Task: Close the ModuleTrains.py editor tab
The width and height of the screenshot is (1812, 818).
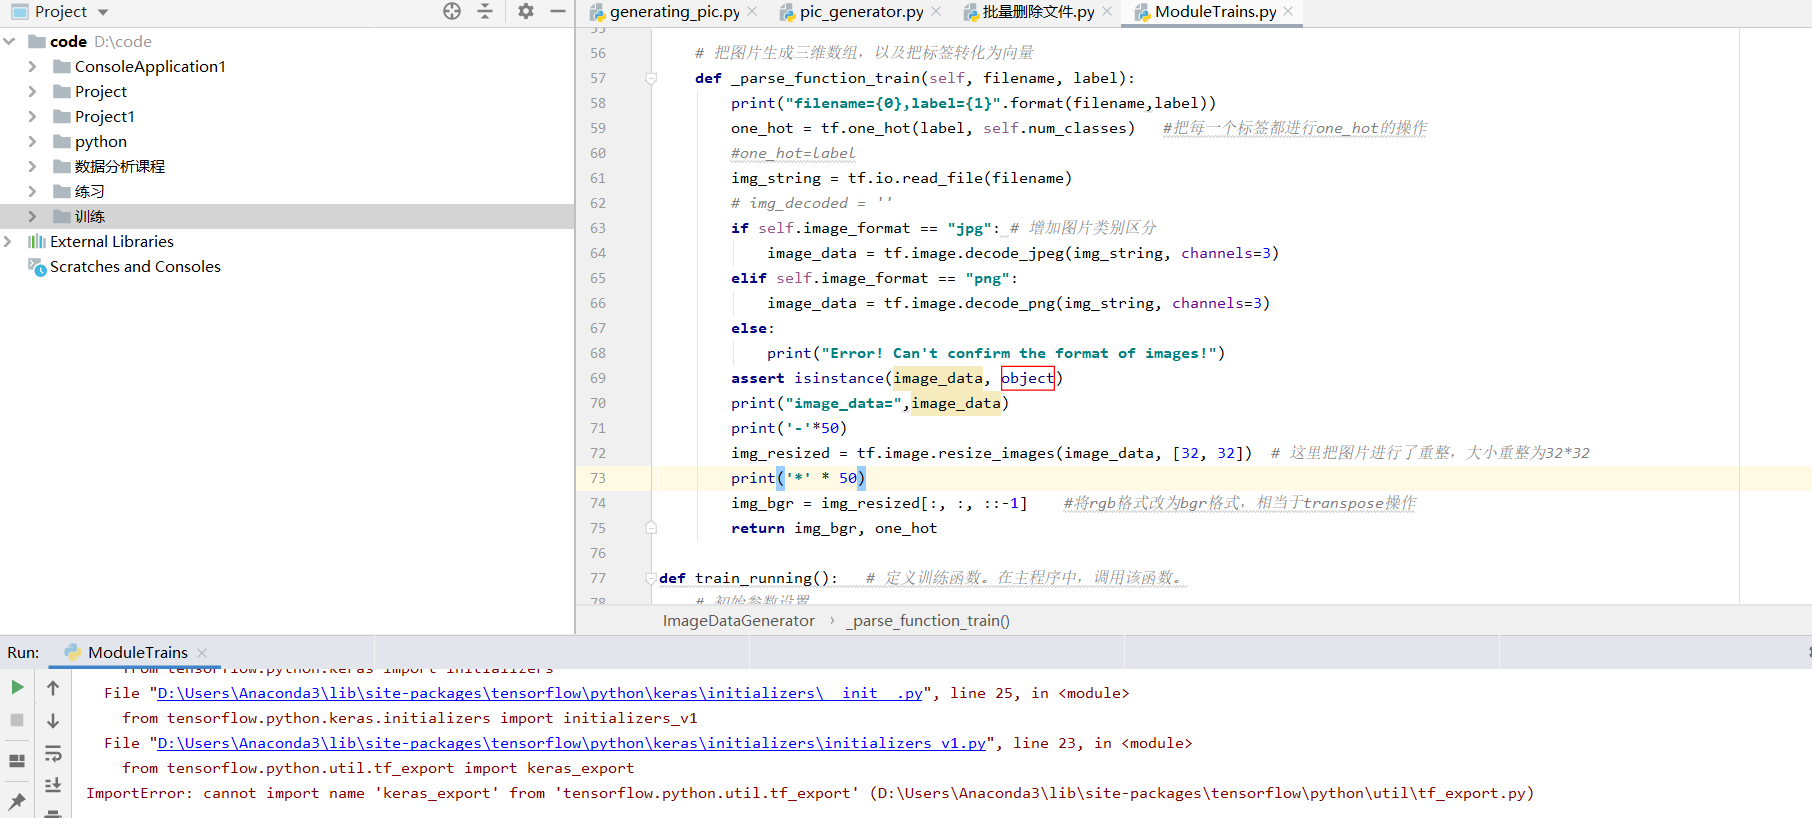Action: coord(1288,11)
